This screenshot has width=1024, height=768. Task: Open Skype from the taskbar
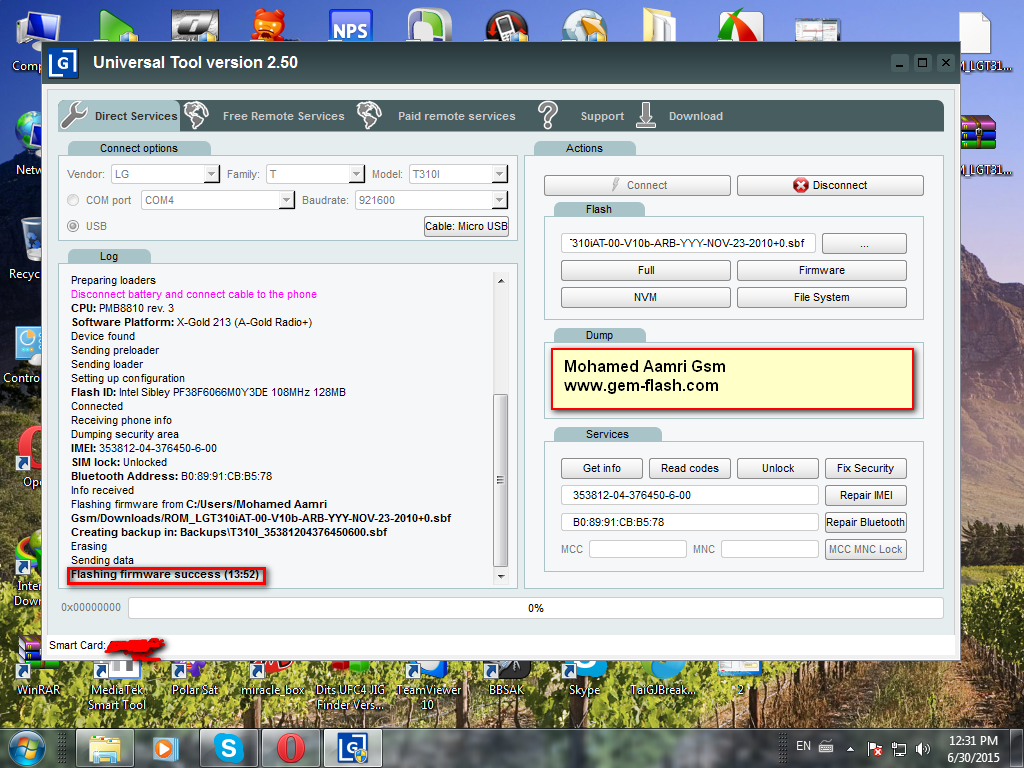pos(229,748)
